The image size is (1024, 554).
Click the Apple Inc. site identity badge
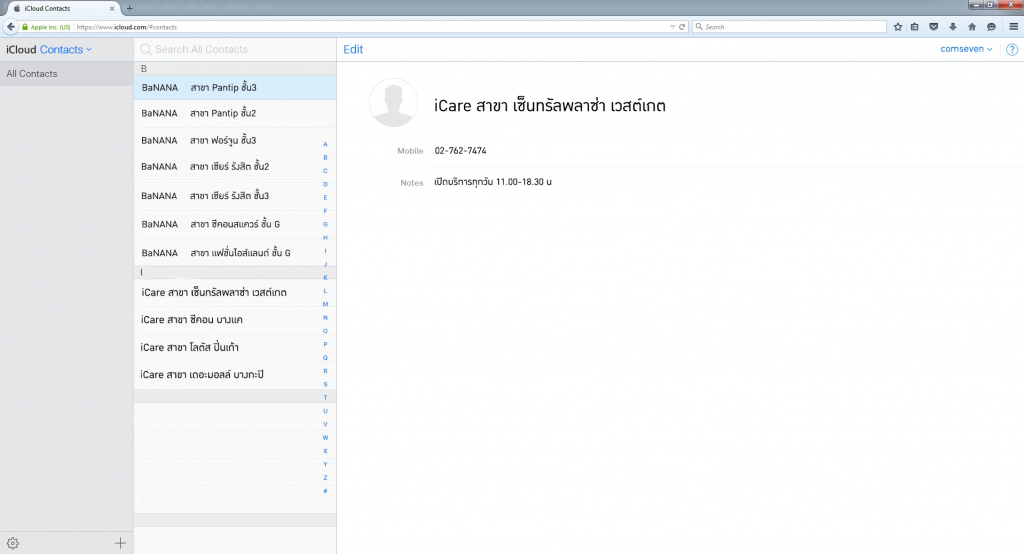click(46, 27)
